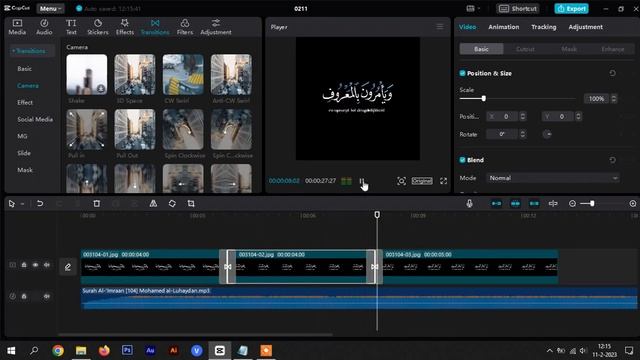Select the Shake transition thumbnail
The width and height of the screenshot is (640, 360).
point(87,75)
